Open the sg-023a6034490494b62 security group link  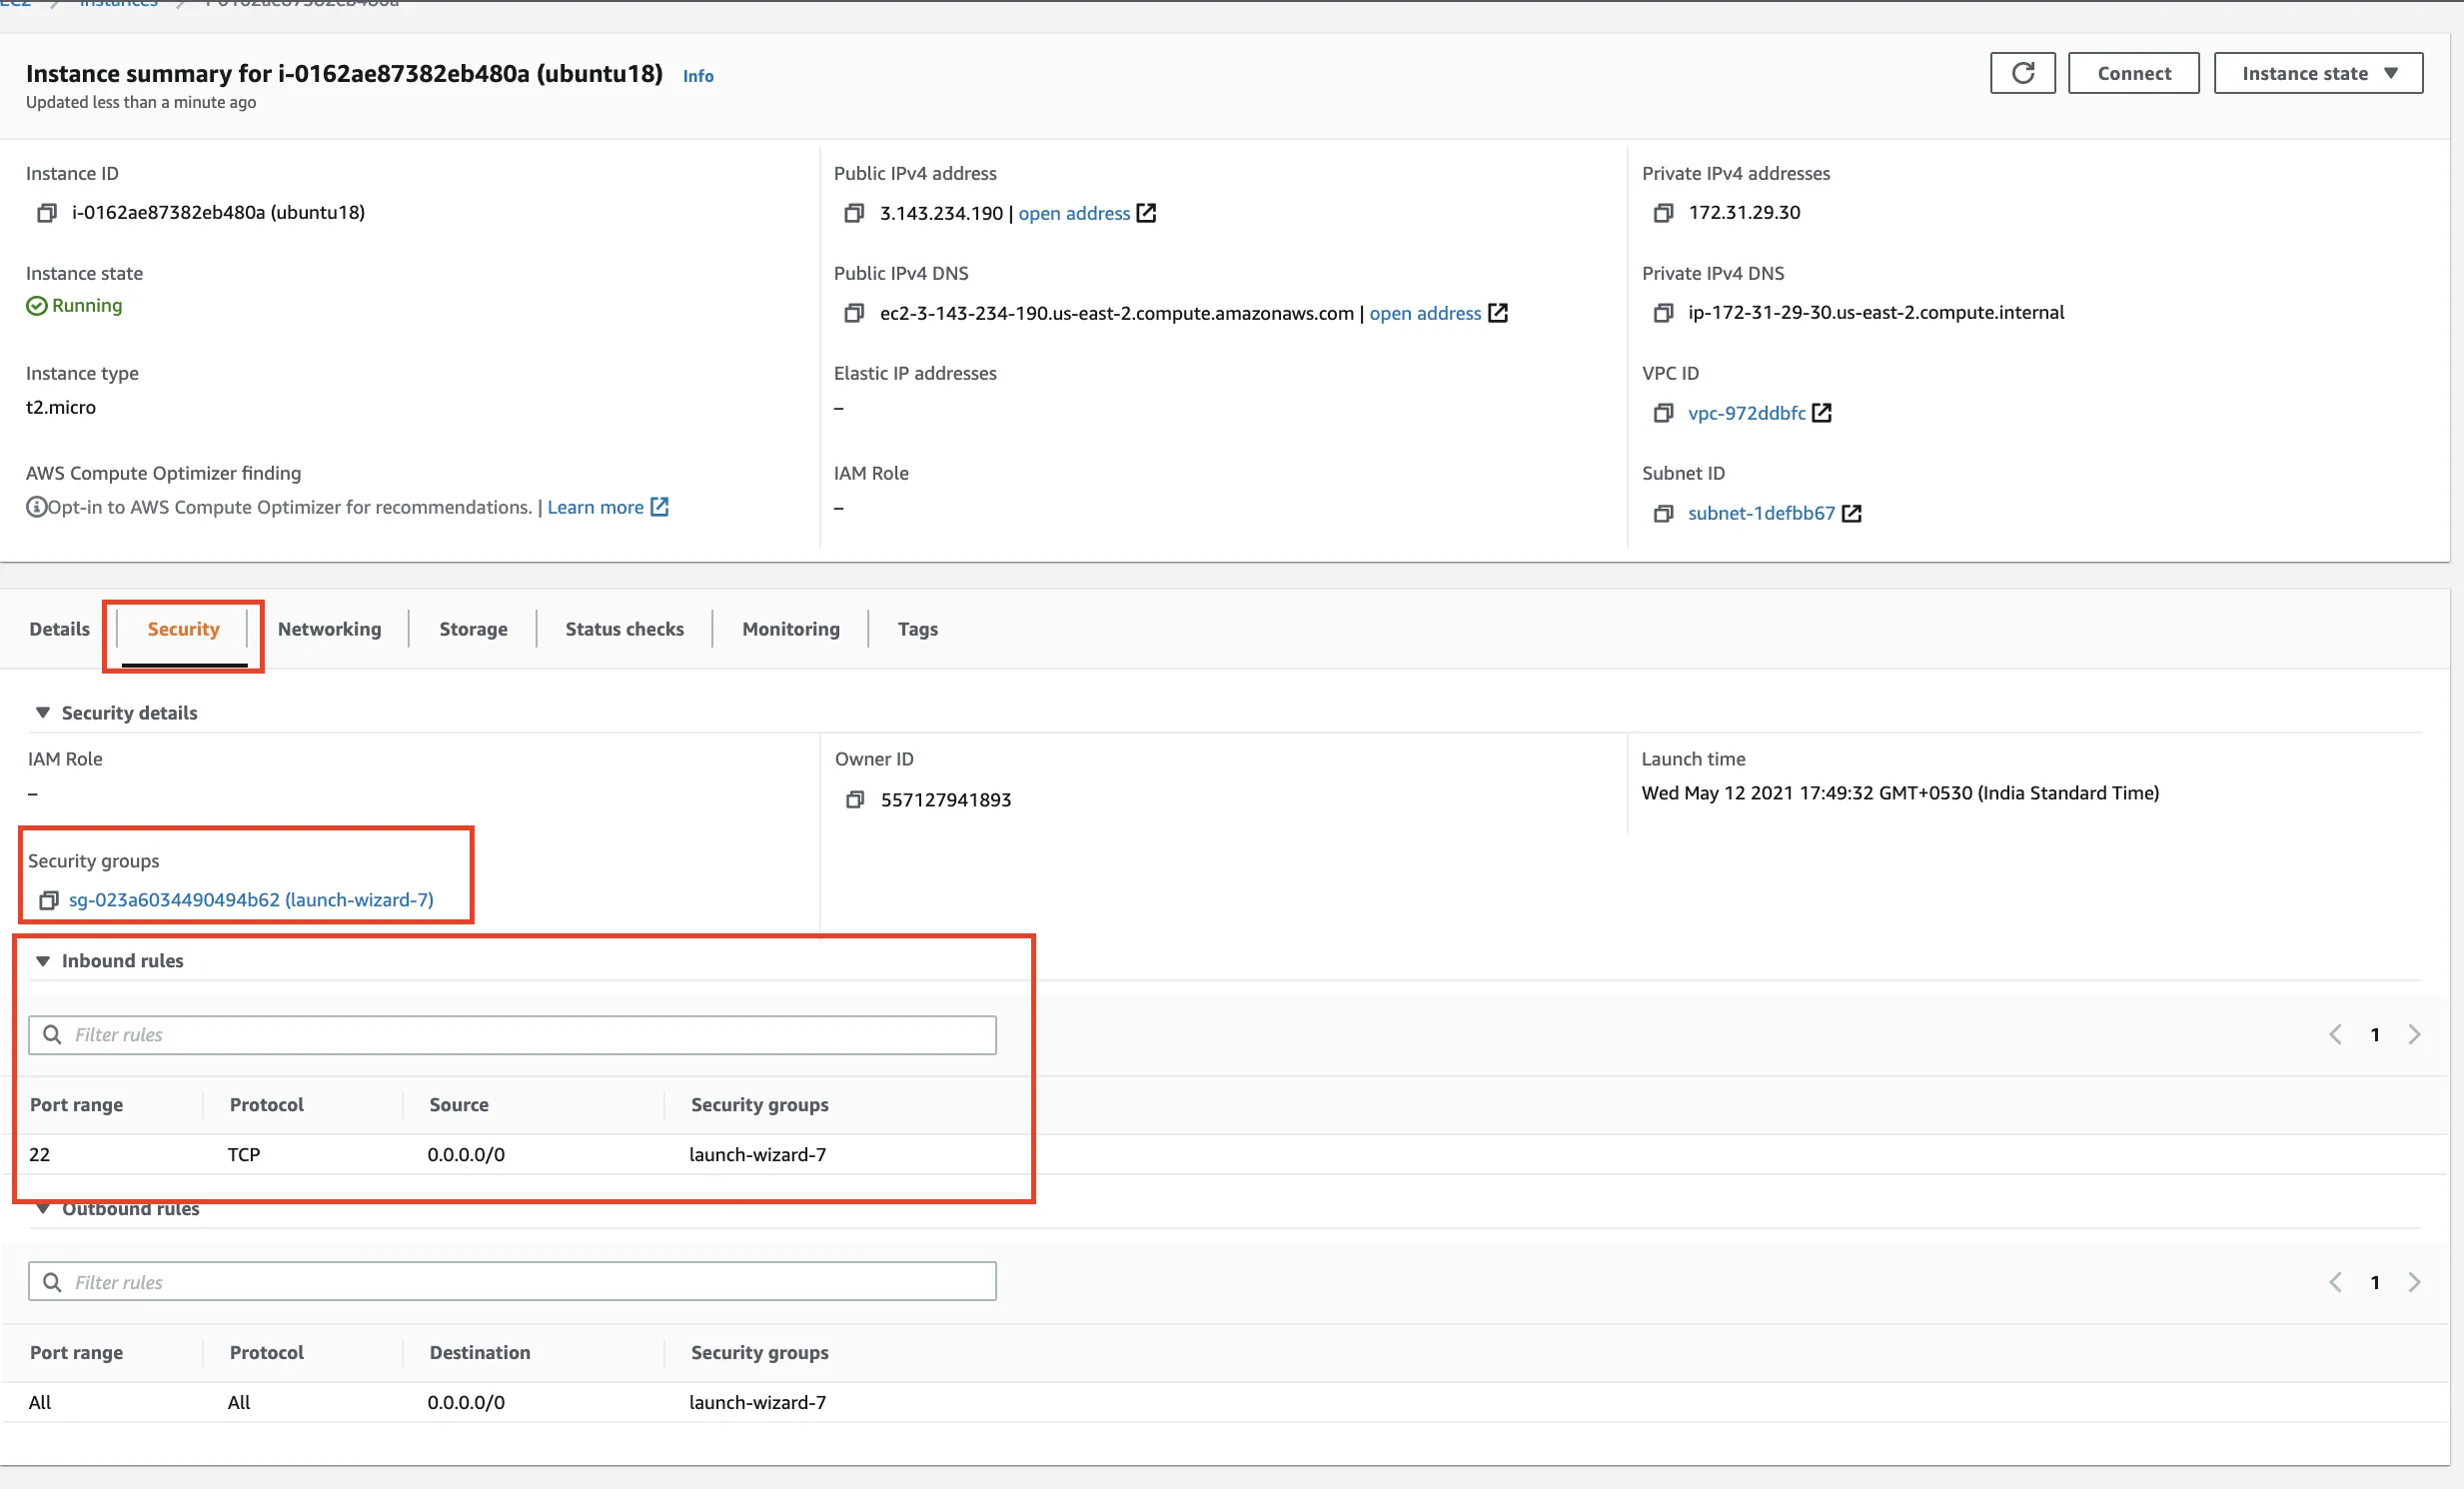pyautogui.click(x=251, y=900)
